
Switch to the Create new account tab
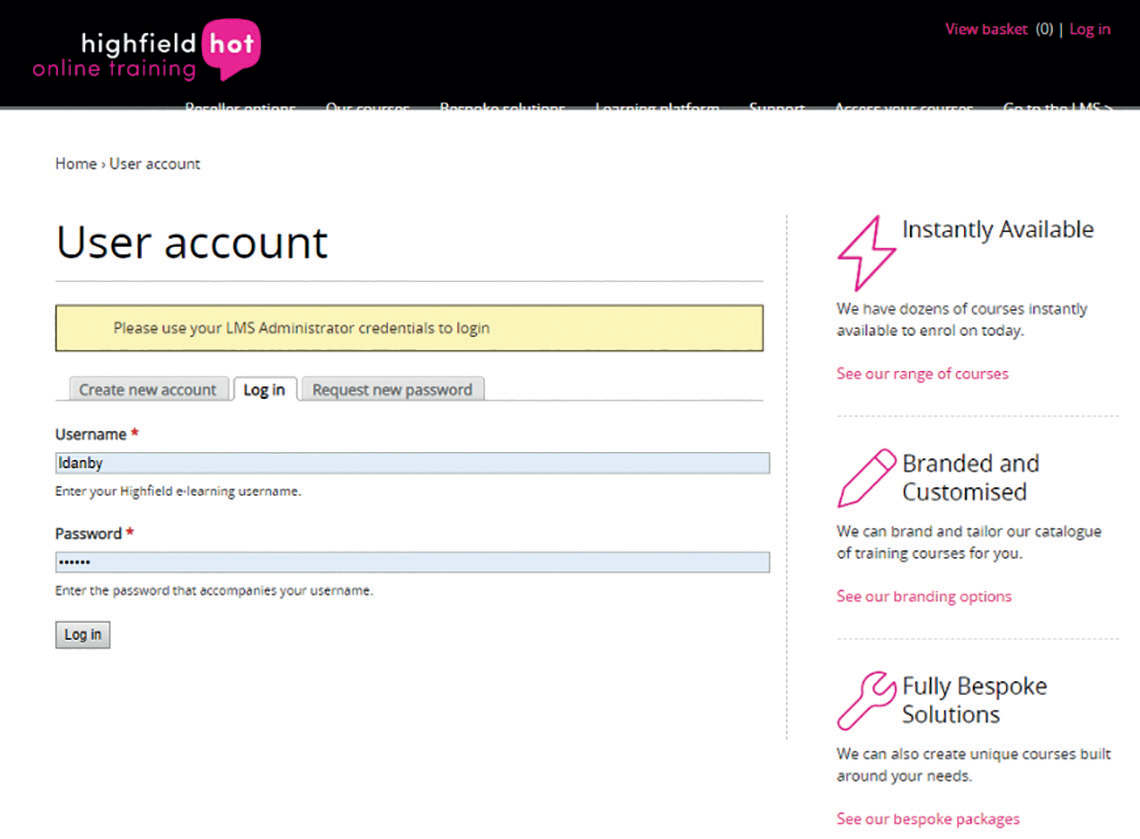[x=147, y=390]
